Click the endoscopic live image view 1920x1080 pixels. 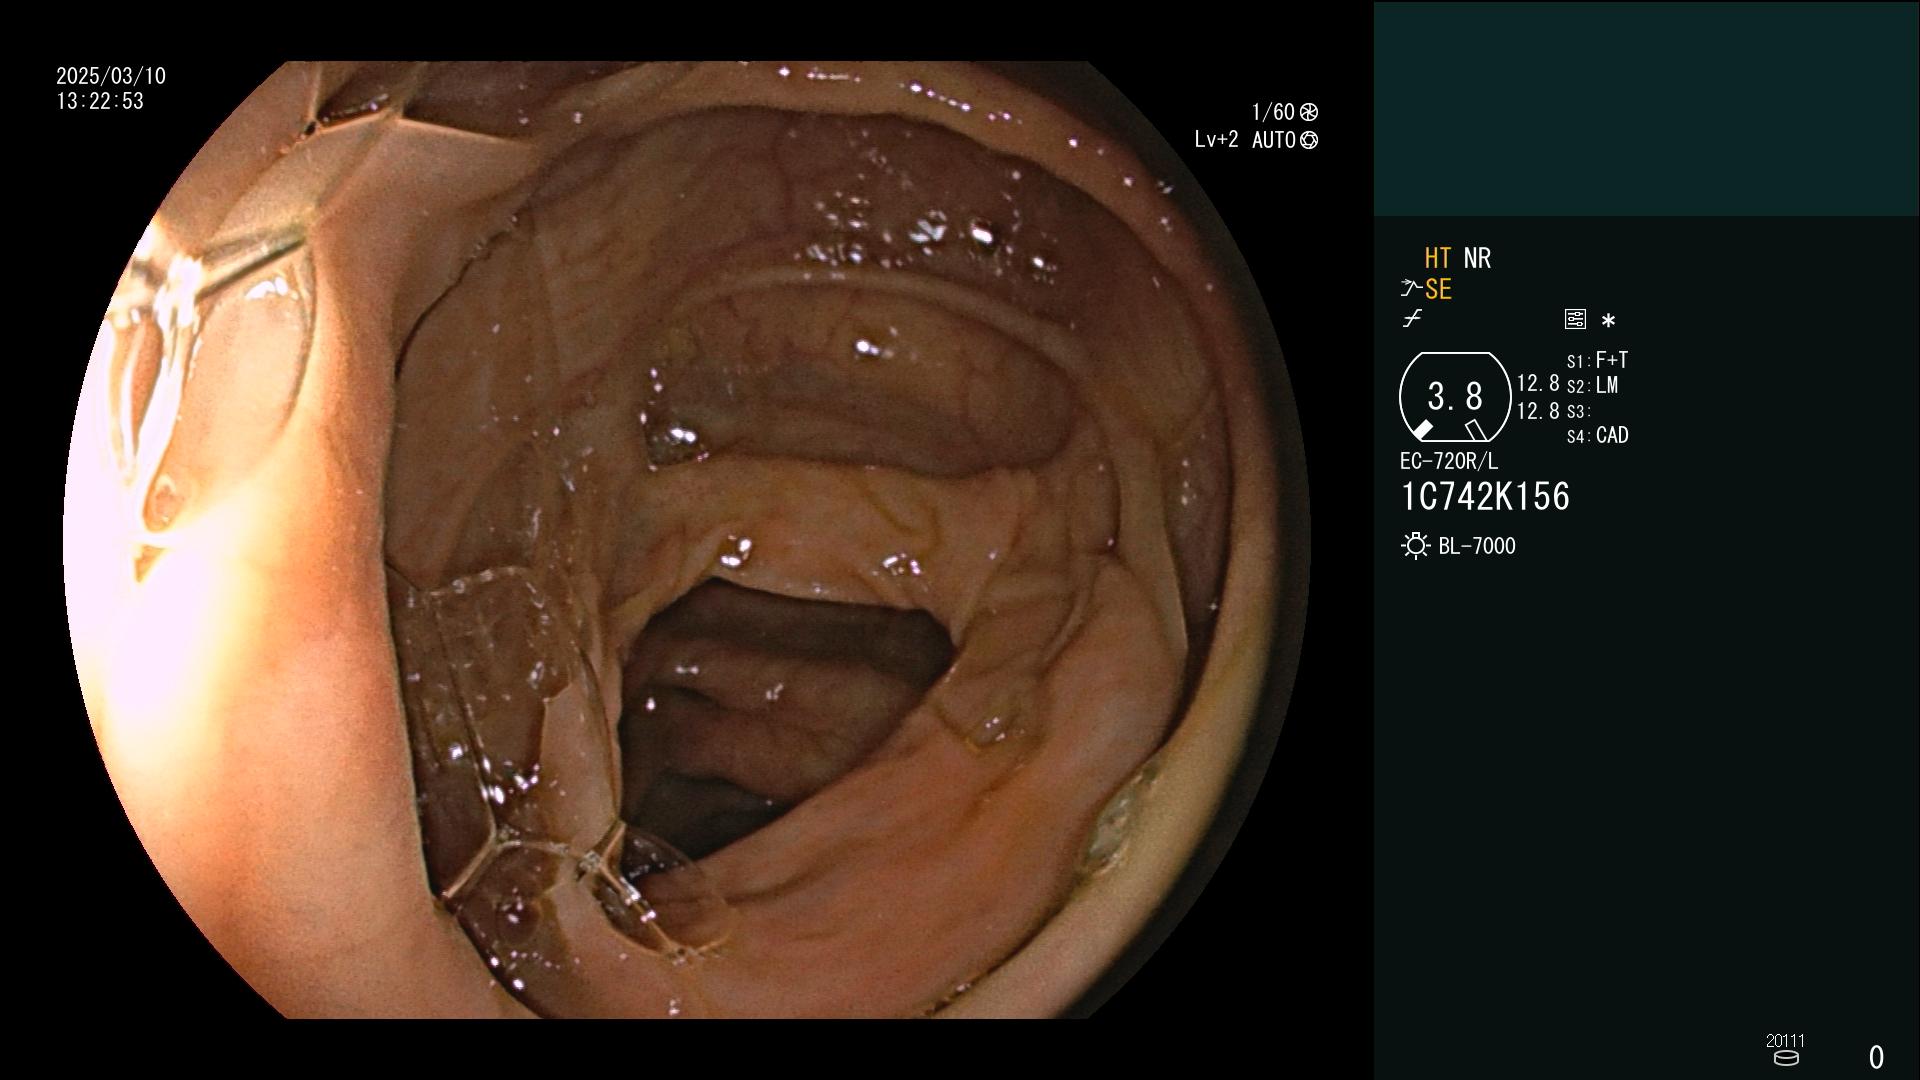686,540
